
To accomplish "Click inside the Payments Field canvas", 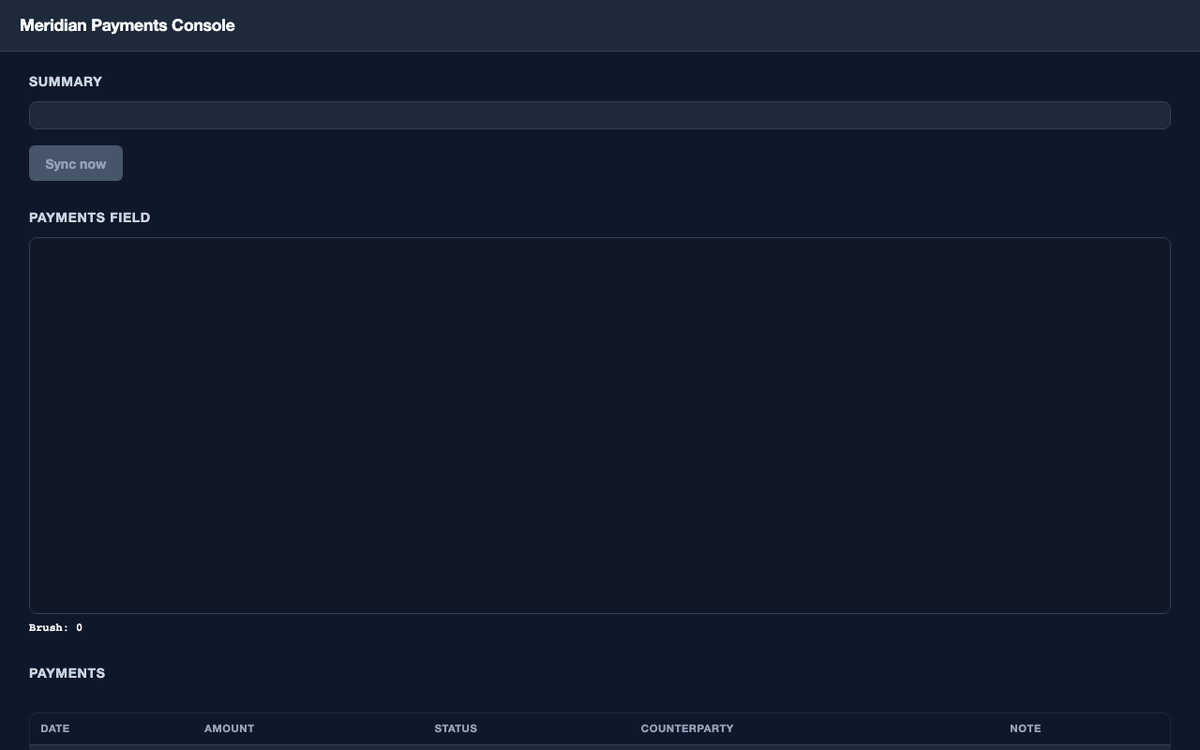I will [600, 425].
